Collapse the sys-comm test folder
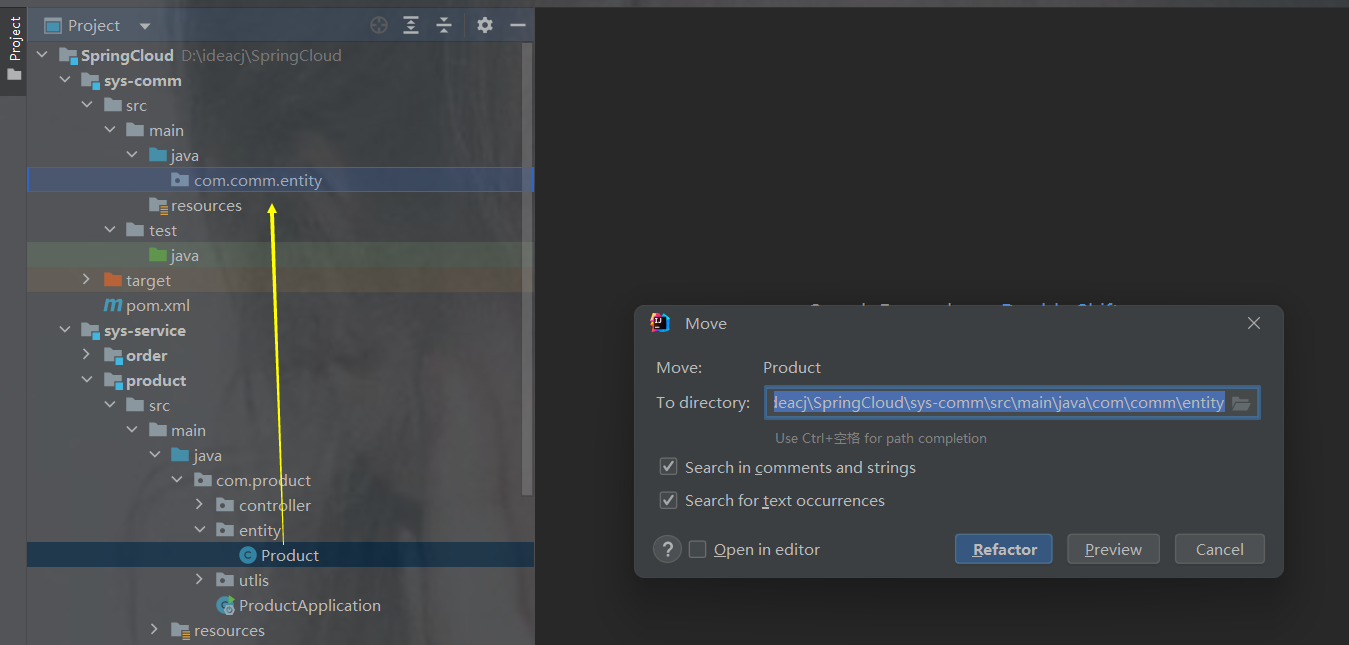The width and height of the screenshot is (1349, 645). coord(110,231)
